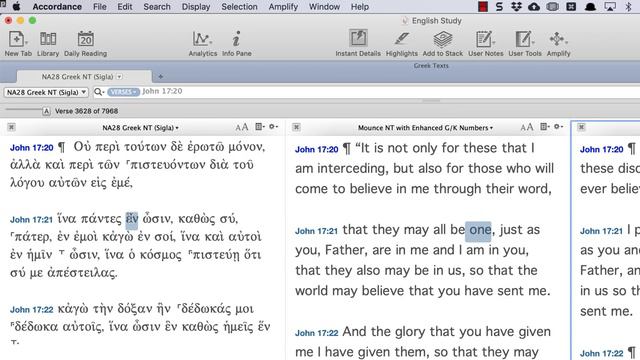Viewport: 640px width, 360px height.
Task: Open the Highlights pen tool
Action: pyautogui.click(x=402, y=43)
